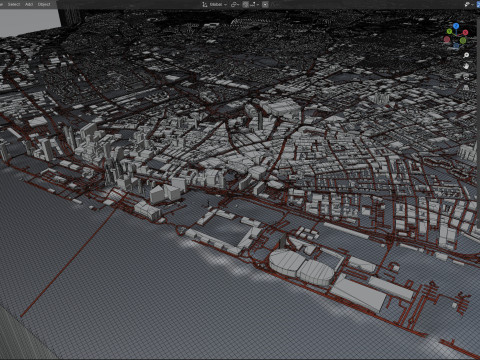Open the snapping options dropdown

(x=254, y=5)
